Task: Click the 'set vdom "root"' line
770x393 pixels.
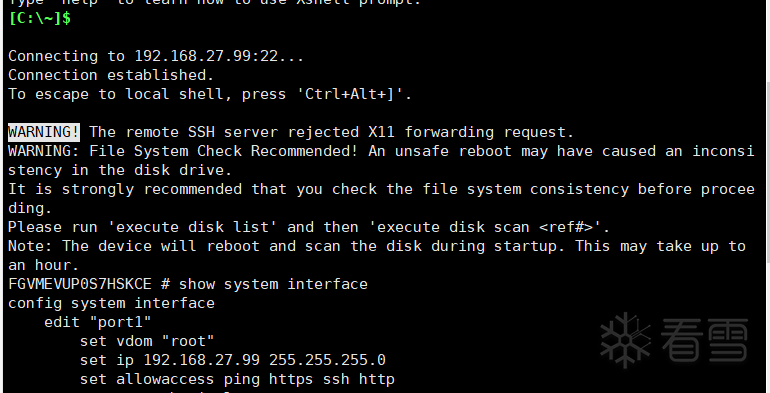Action: 147,341
